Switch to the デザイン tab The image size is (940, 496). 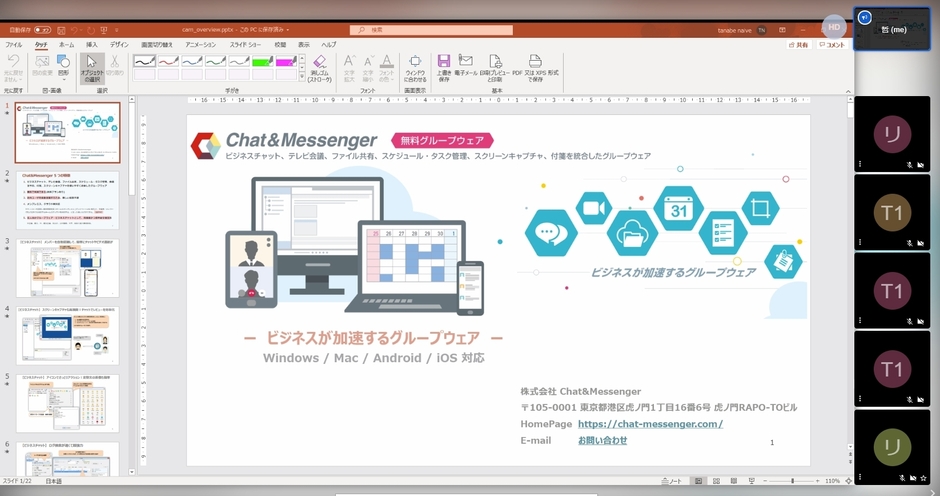coord(119,44)
